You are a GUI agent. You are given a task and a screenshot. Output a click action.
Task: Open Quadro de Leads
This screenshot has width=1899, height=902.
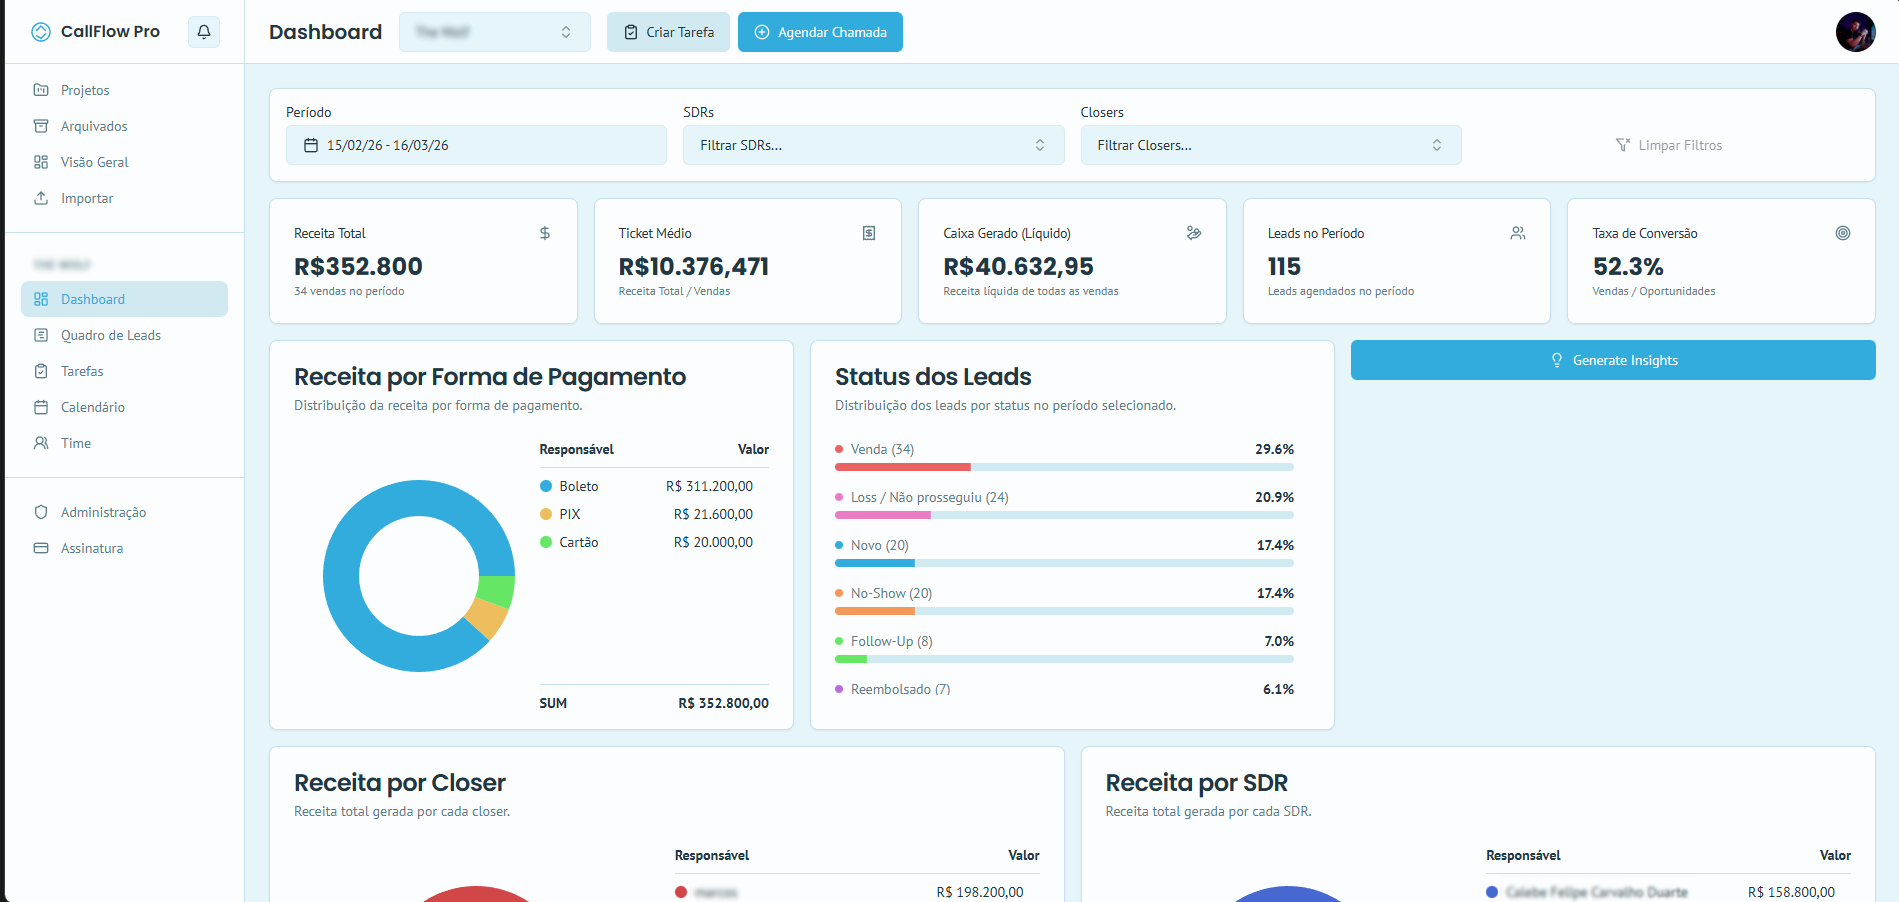pos(124,335)
